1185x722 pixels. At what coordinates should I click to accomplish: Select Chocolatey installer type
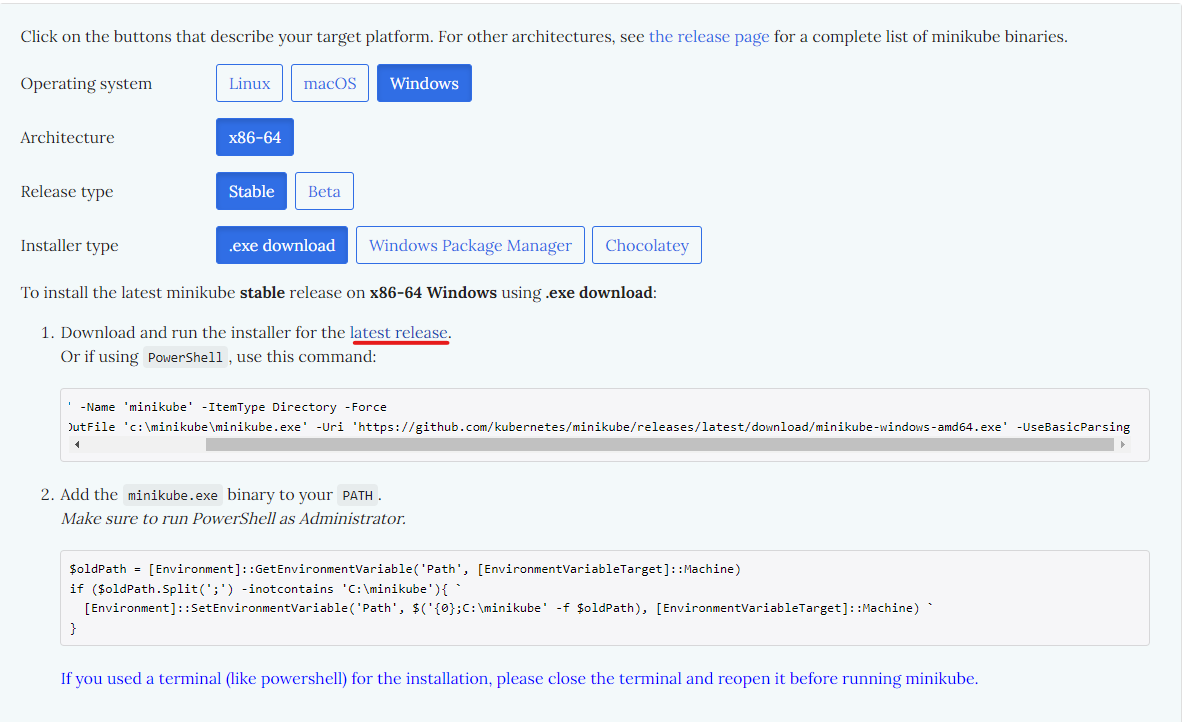tap(647, 245)
